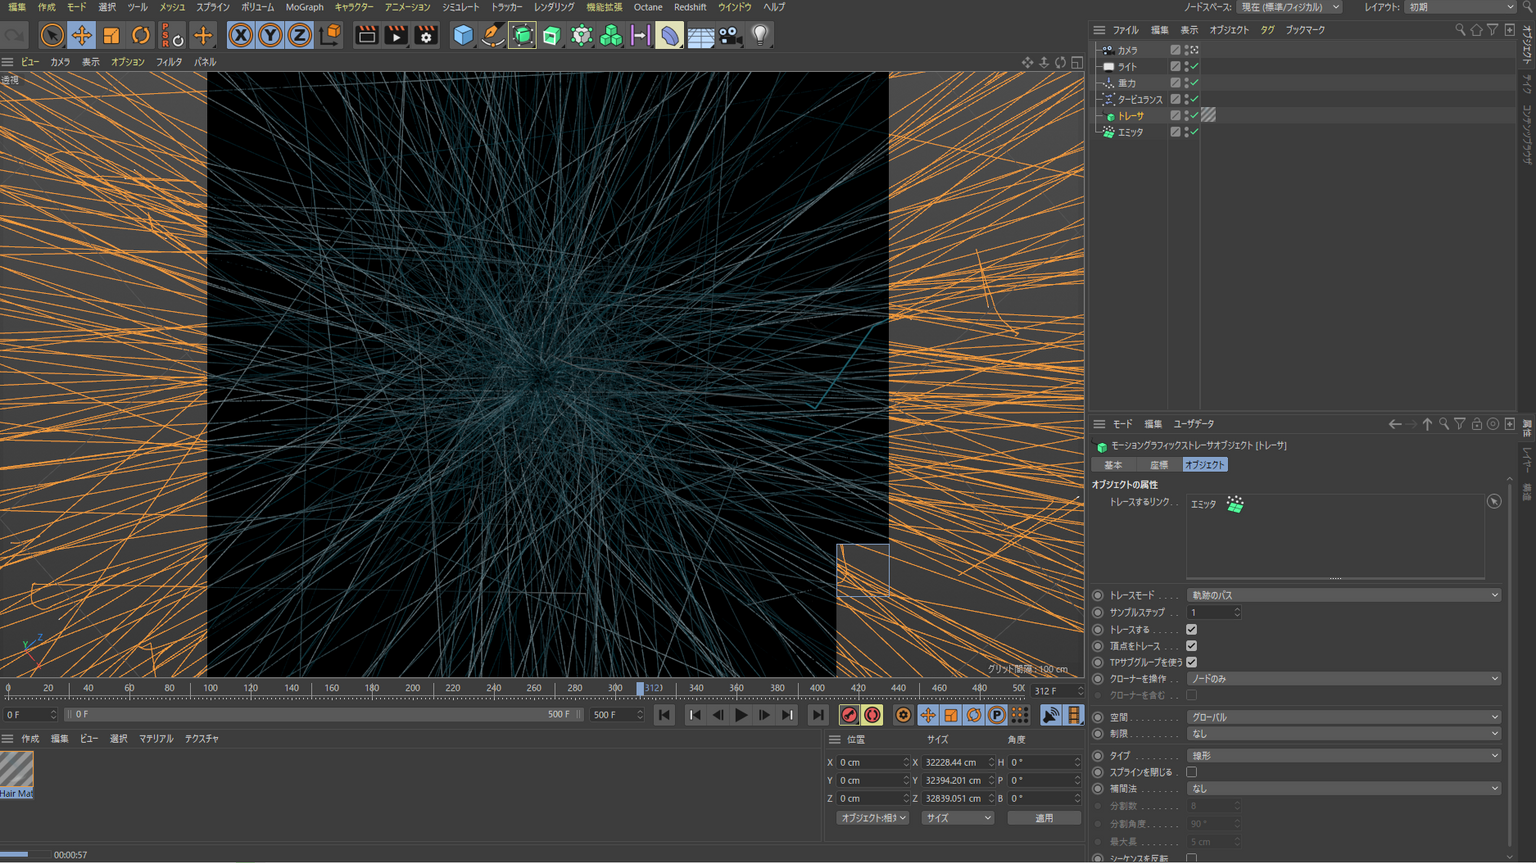Image resolution: width=1536 pixels, height=863 pixels.
Task: Click the Camera object icon in toolbar
Action: [730, 36]
